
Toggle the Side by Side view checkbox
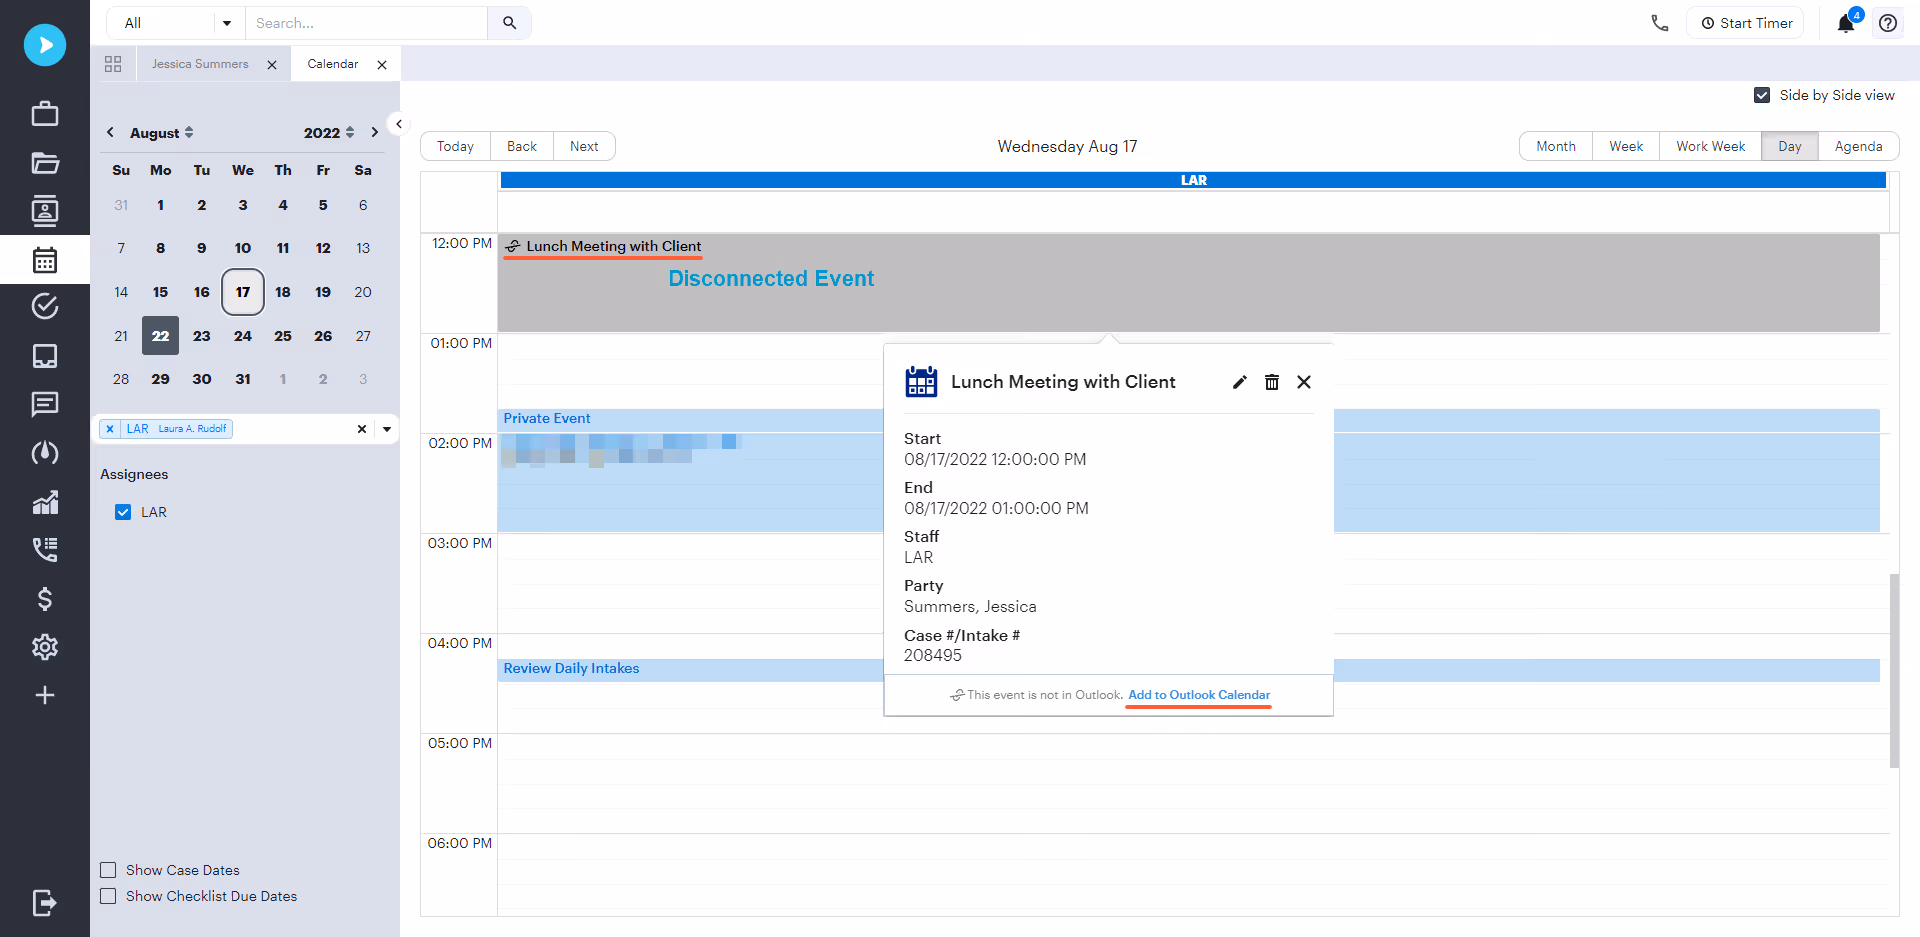(1762, 95)
